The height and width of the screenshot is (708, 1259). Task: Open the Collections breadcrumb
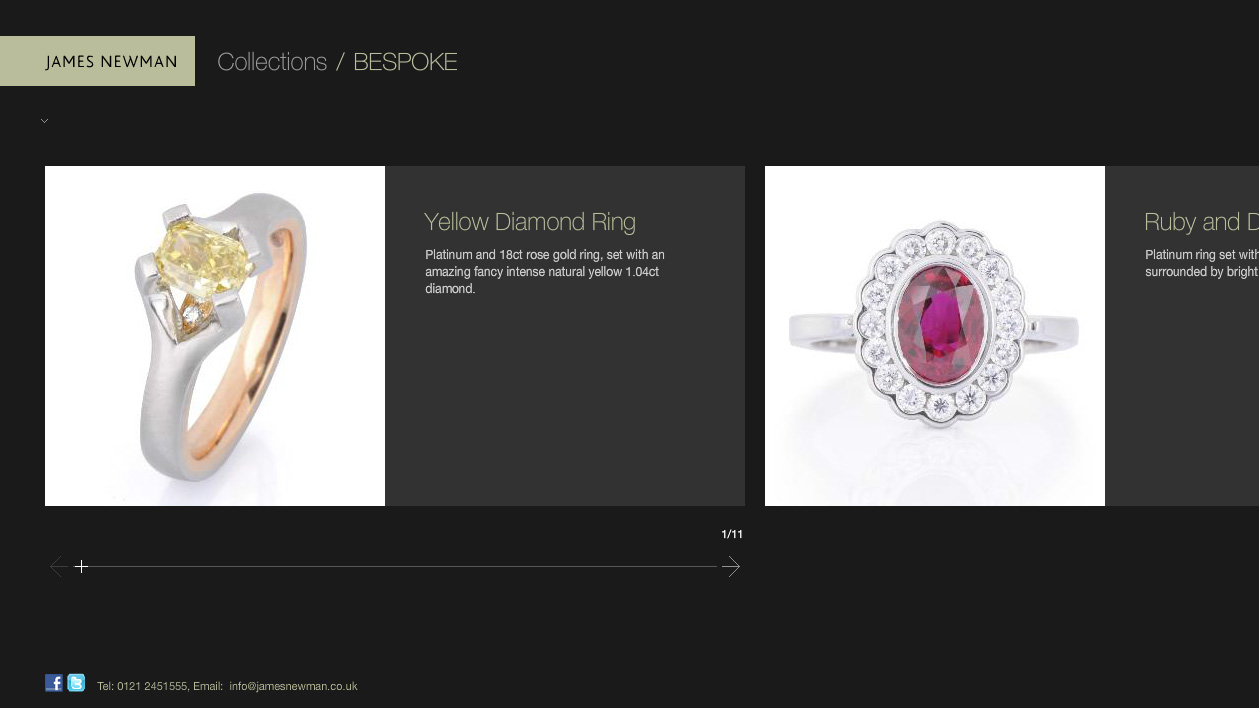pos(272,61)
